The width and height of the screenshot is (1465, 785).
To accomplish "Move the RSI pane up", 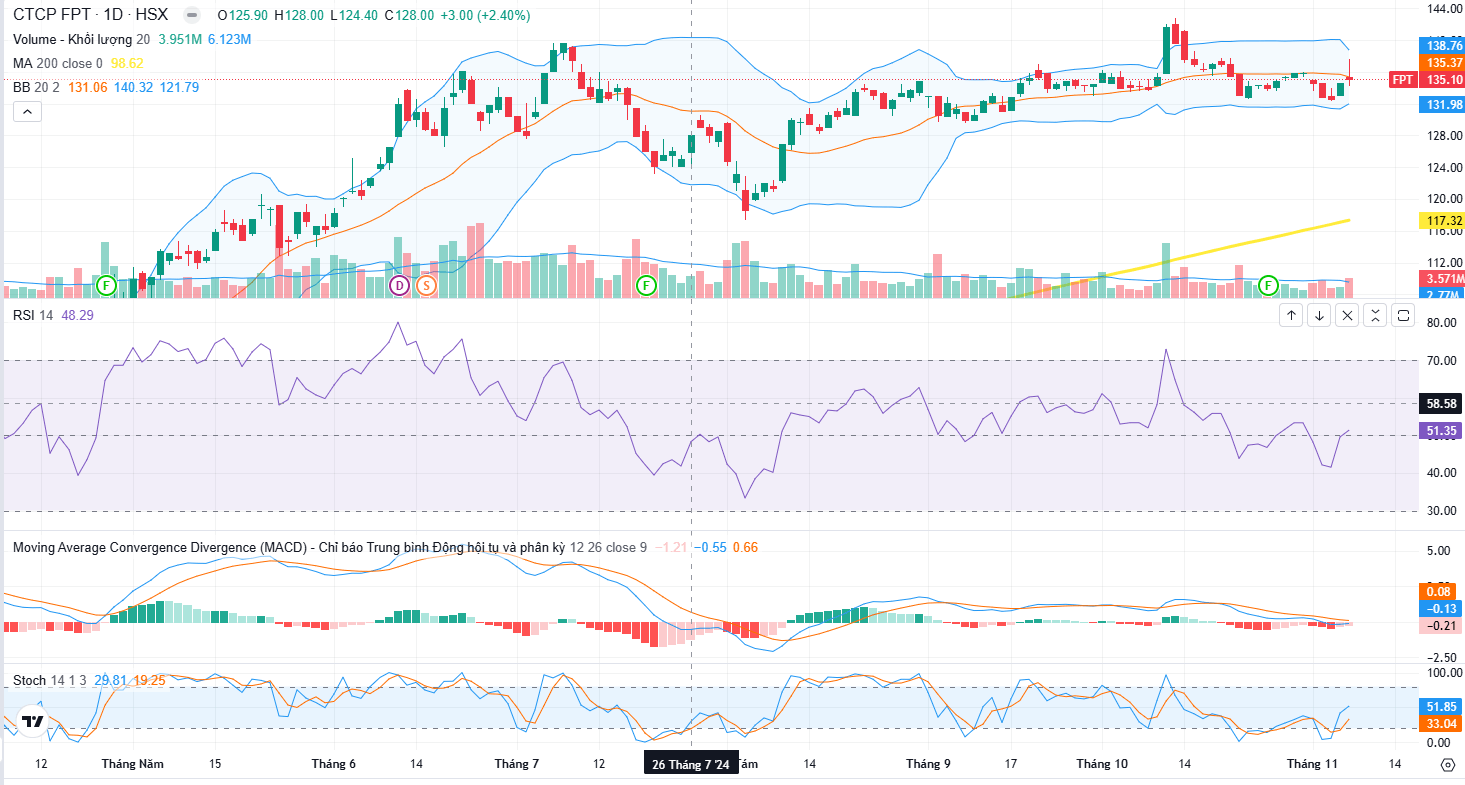I will 1291,316.
